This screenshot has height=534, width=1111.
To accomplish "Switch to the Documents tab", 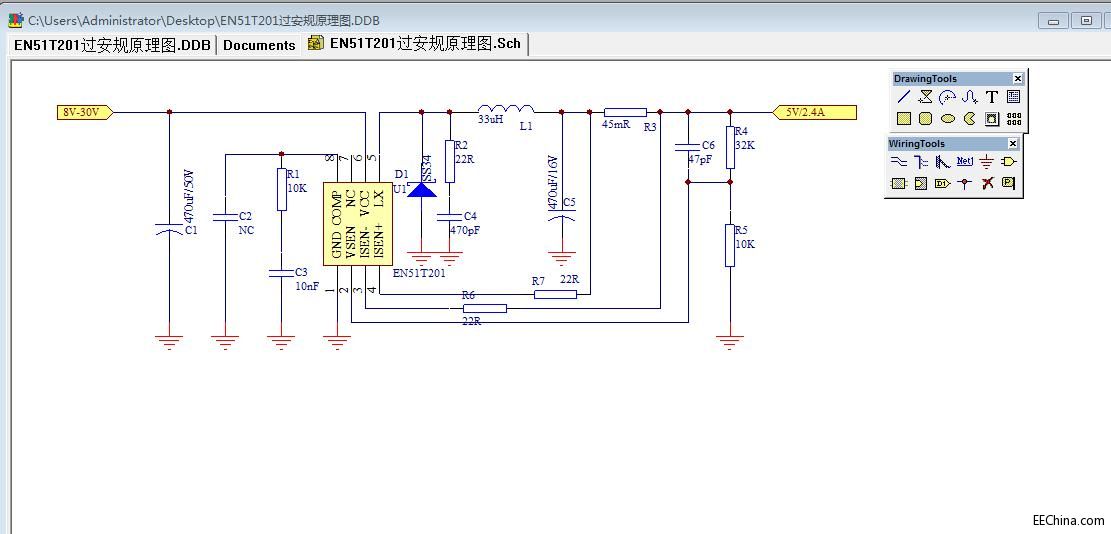I will pos(259,45).
